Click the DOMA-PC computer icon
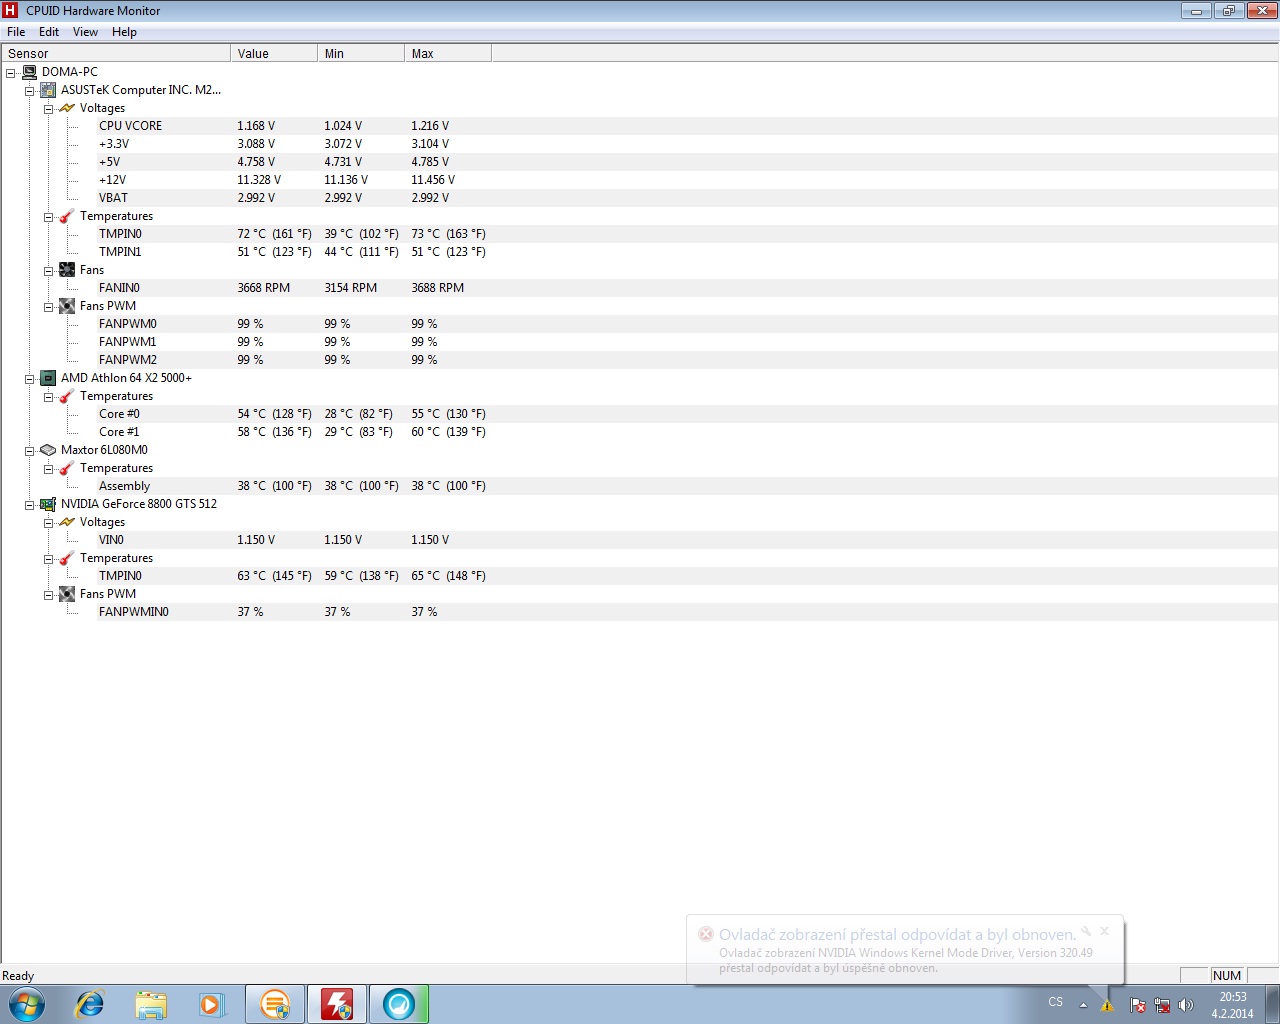Image resolution: width=1280 pixels, height=1024 pixels. tap(30, 72)
